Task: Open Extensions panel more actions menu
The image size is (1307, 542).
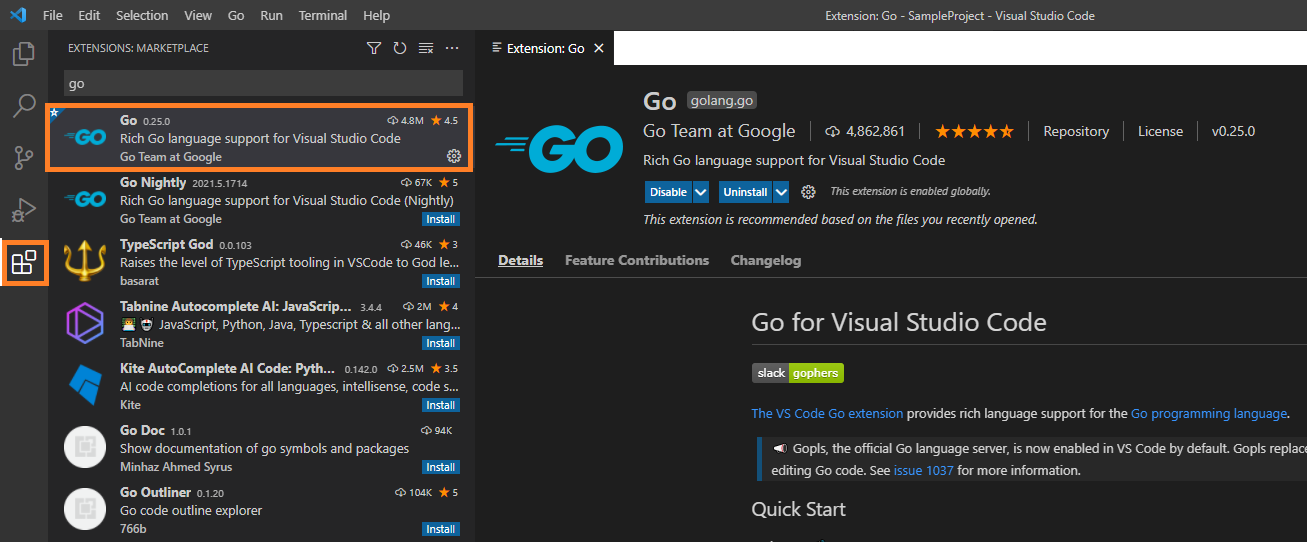Action: click(452, 48)
